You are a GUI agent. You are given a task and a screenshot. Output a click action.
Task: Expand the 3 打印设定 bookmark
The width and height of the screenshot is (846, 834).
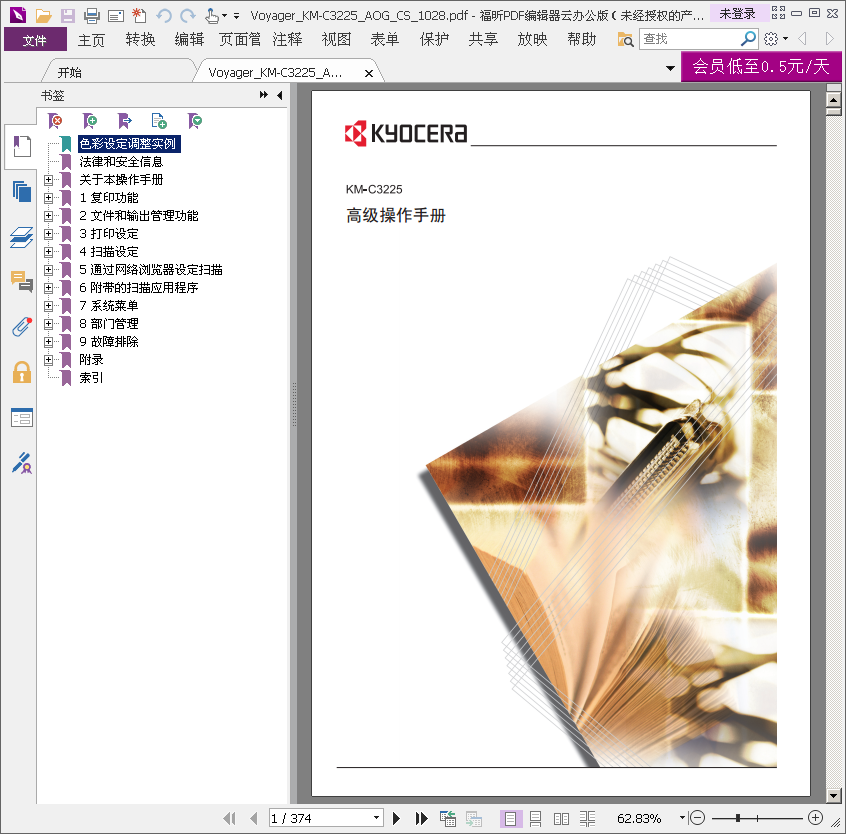(x=49, y=234)
